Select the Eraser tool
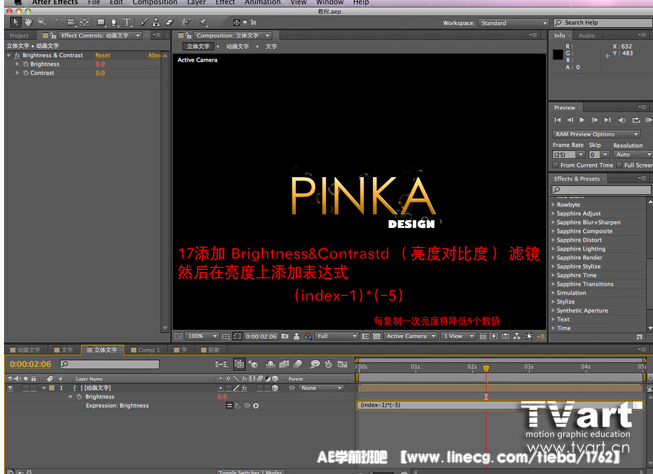This screenshot has width=653, height=474. point(169,22)
